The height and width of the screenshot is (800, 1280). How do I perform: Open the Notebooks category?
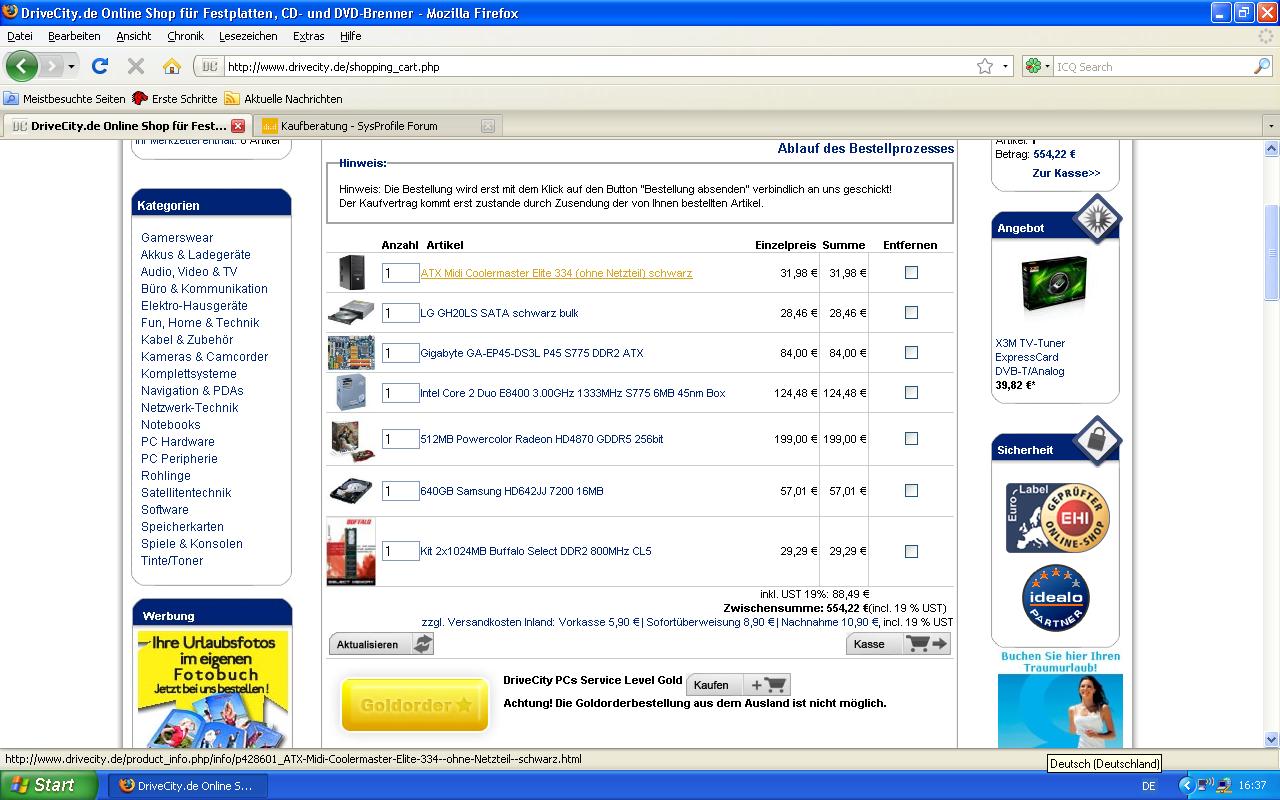point(171,425)
